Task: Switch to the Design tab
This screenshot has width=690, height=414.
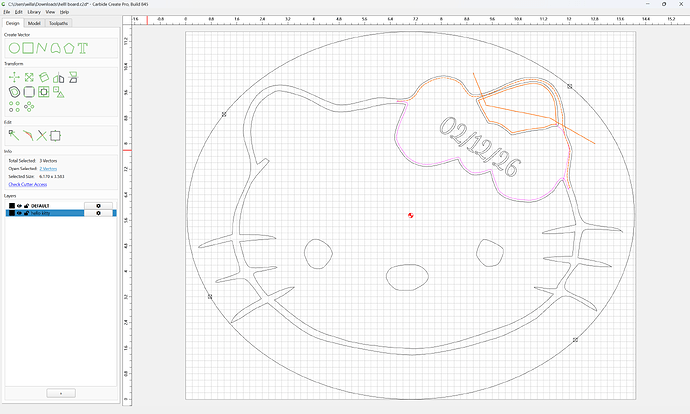Action: 12,23
